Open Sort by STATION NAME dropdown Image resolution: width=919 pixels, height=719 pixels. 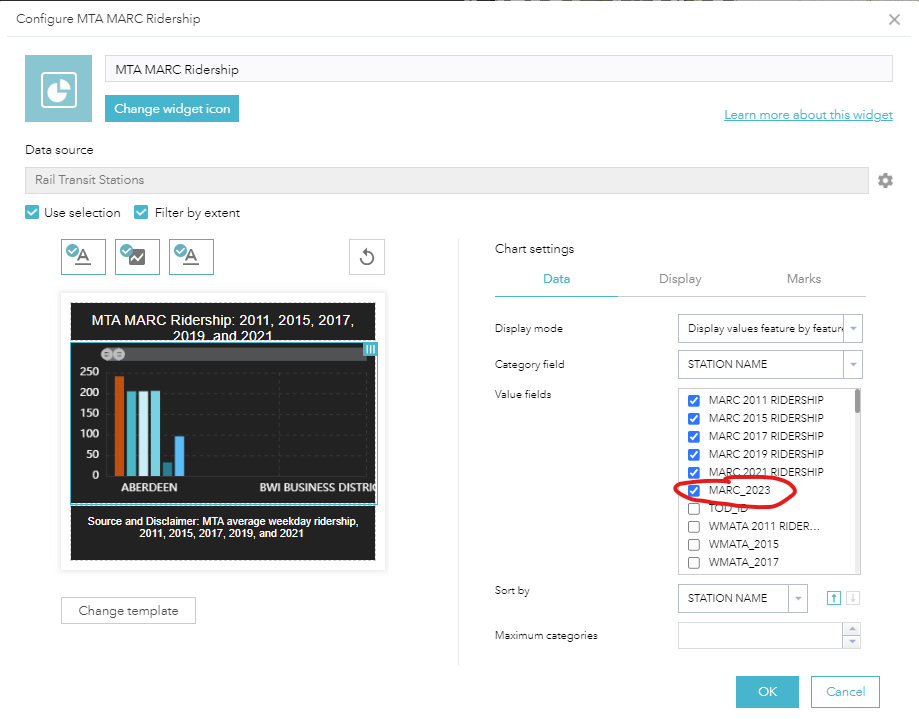[743, 598]
